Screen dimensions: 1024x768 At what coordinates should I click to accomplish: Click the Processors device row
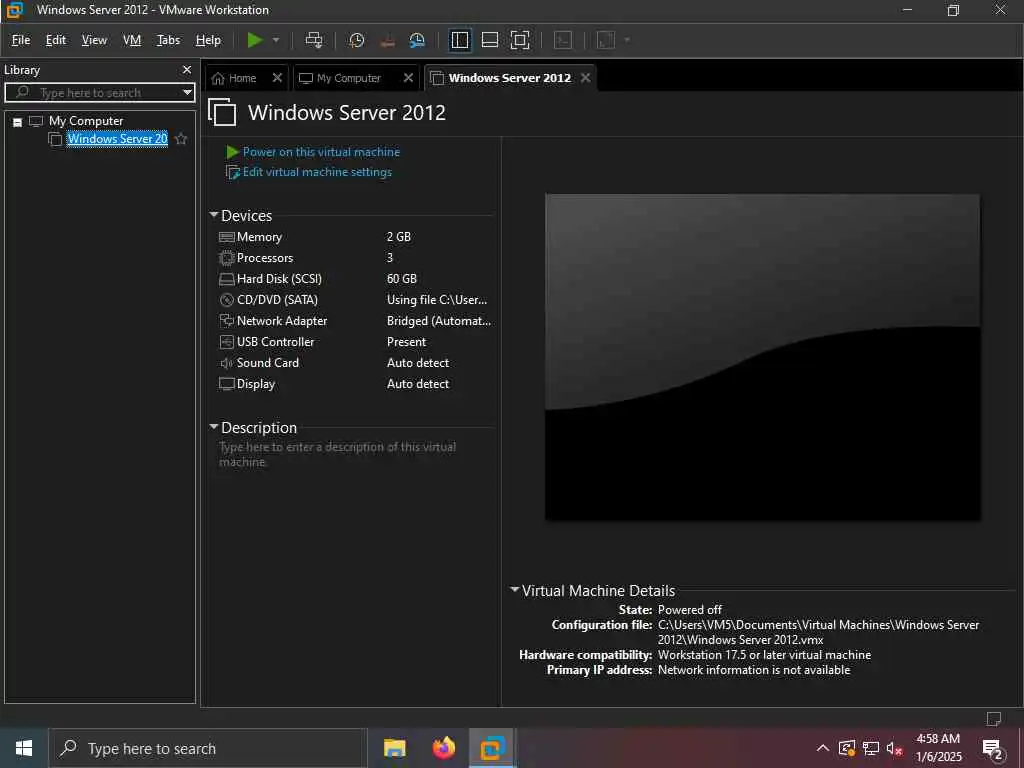coord(355,258)
